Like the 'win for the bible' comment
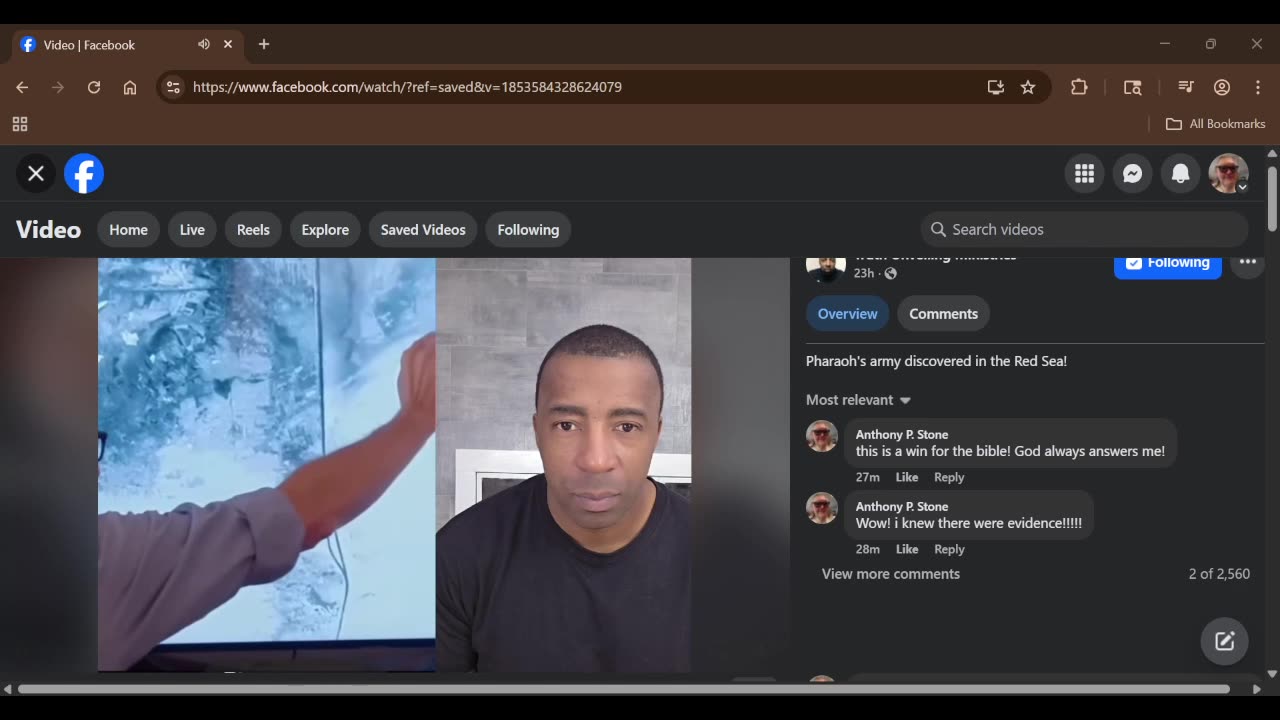Image resolution: width=1280 pixels, height=720 pixels. pos(907,477)
